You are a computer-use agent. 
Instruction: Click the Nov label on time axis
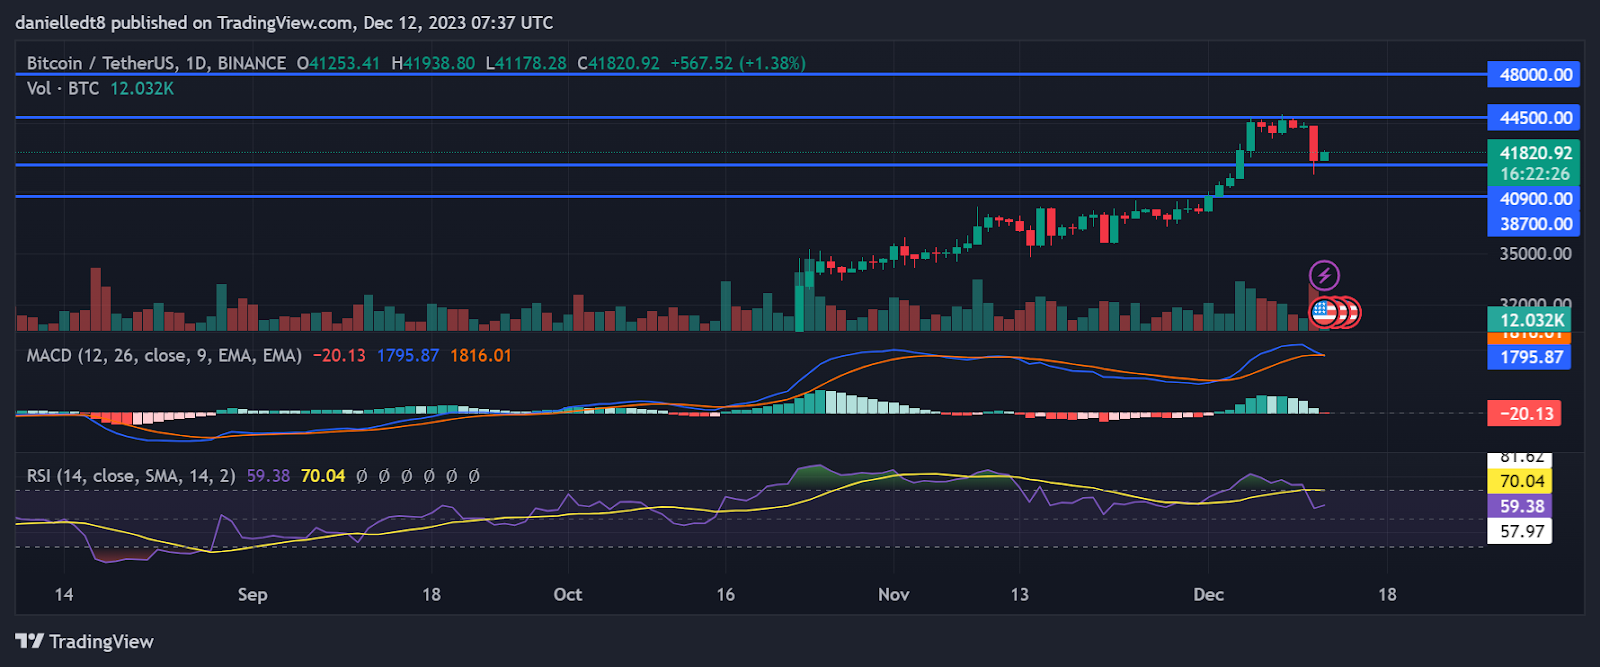[x=893, y=595]
